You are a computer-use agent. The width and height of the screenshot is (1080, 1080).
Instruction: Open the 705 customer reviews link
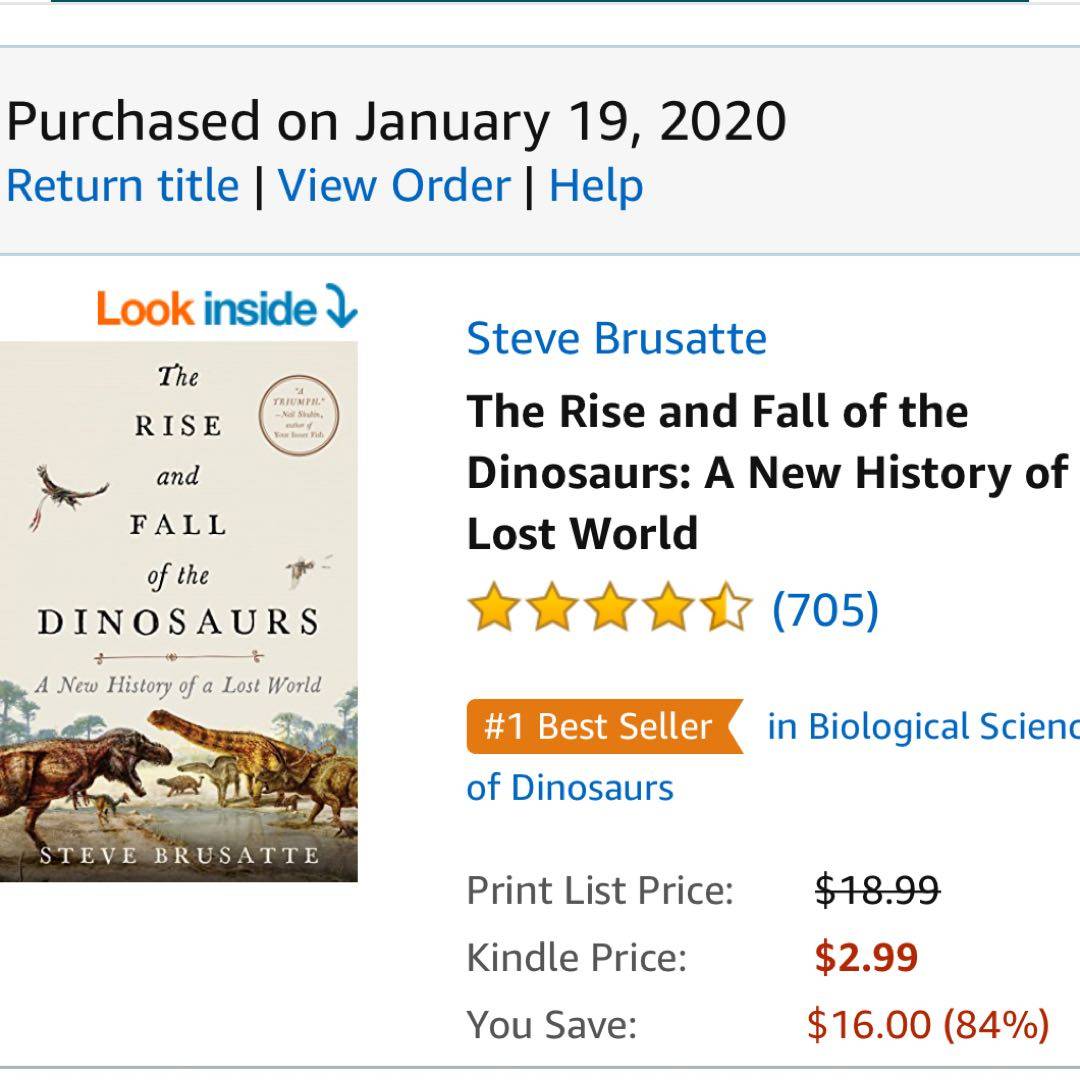coord(825,609)
